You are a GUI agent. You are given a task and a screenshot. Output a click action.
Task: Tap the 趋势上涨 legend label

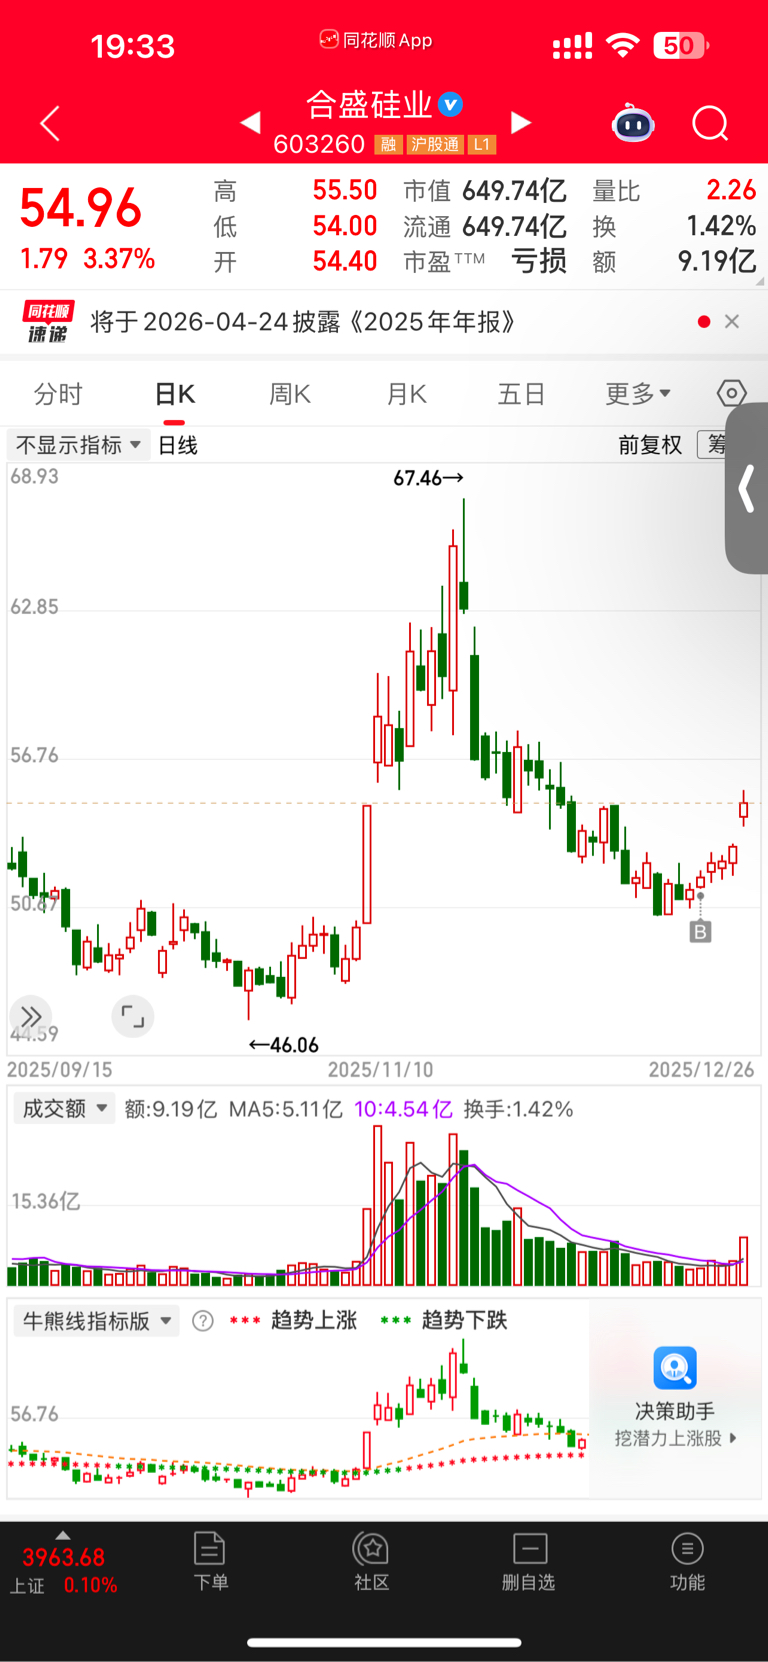click(314, 1320)
